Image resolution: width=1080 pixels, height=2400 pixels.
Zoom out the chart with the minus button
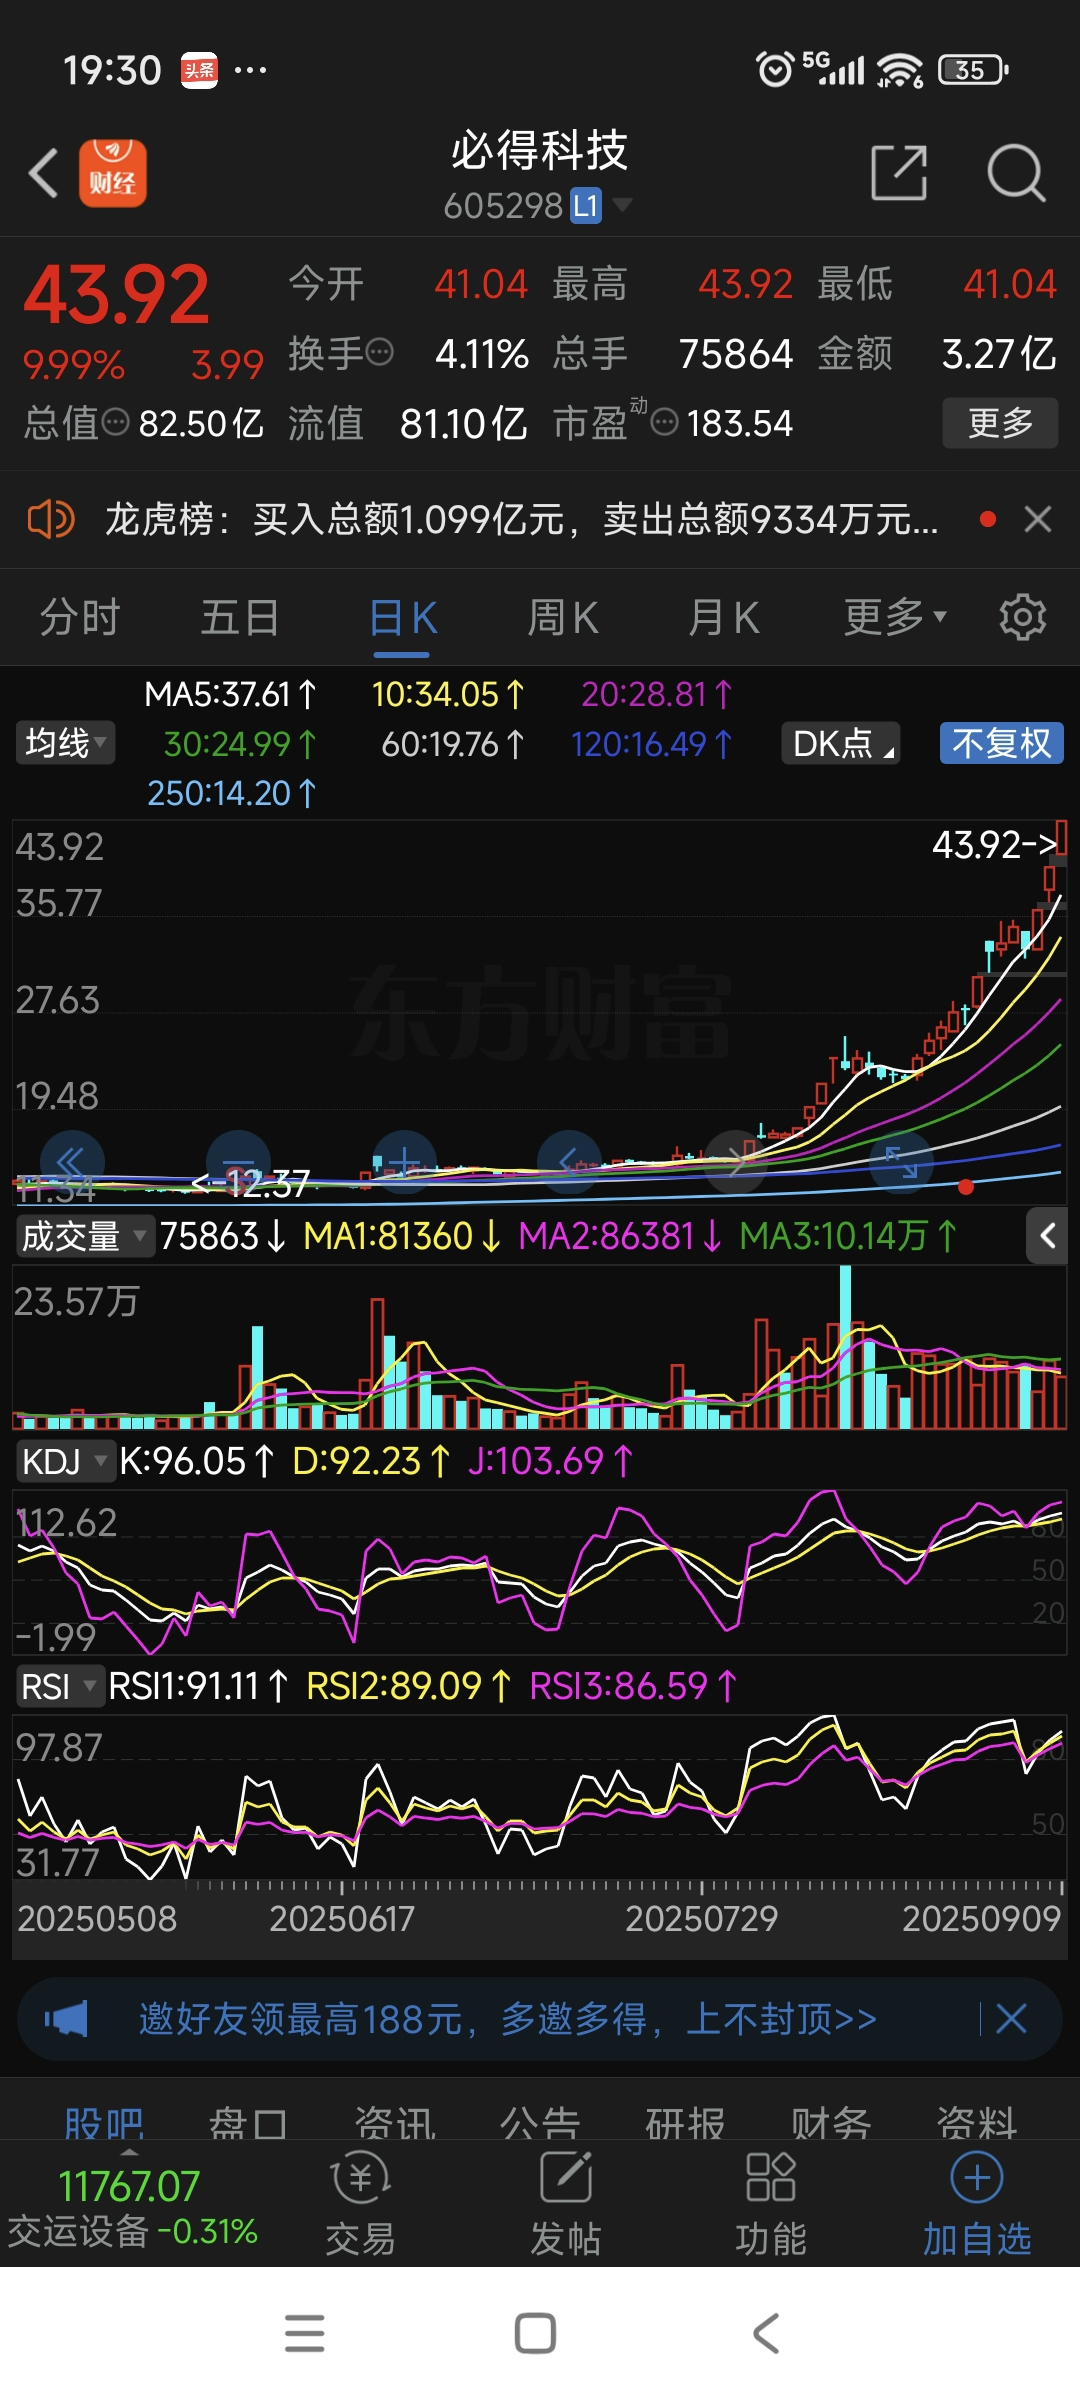click(x=238, y=1162)
